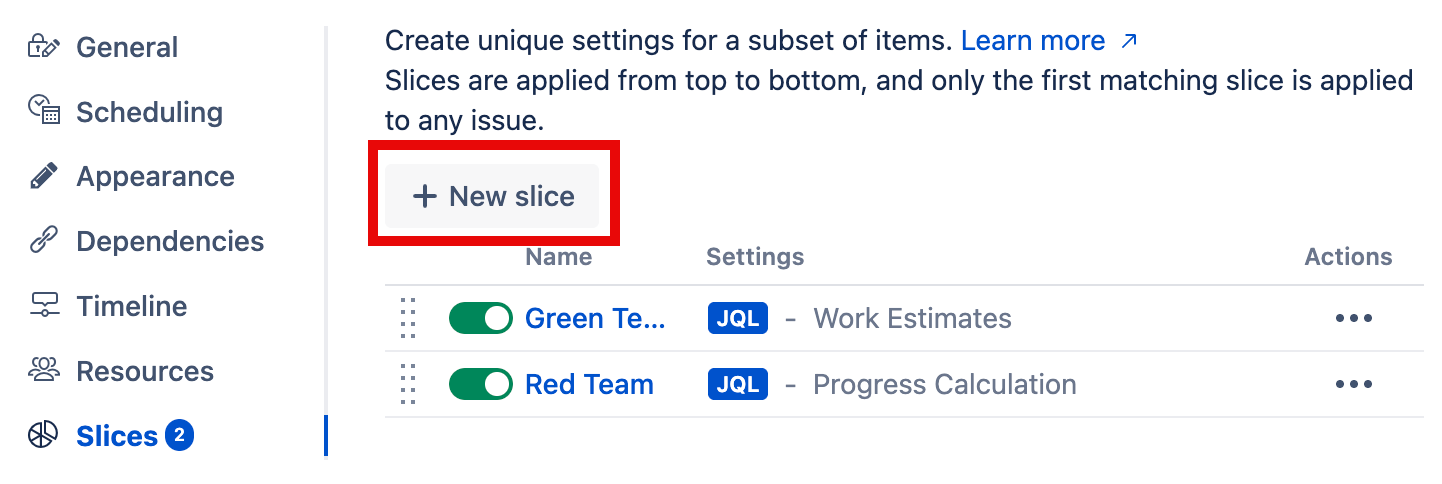Click the Resources people icon
This screenshot has height=484, width=1442.
[x=44, y=371]
